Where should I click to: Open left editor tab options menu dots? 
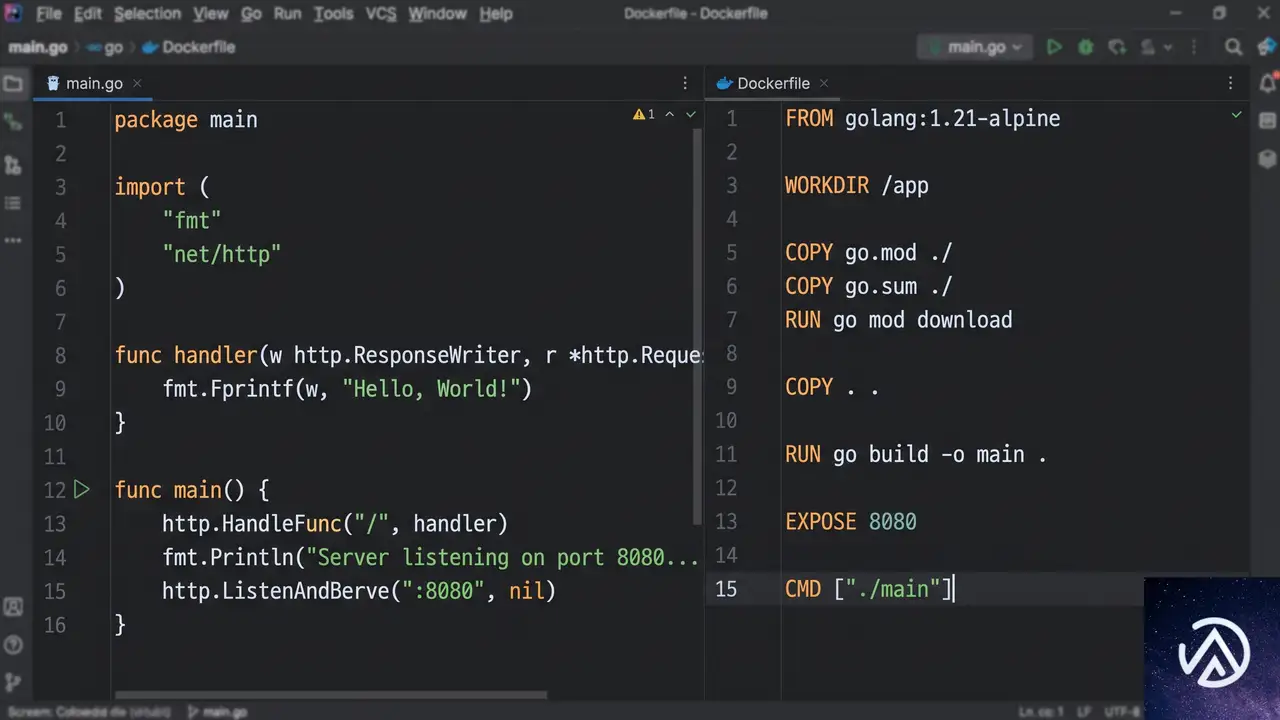[x=685, y=83]
